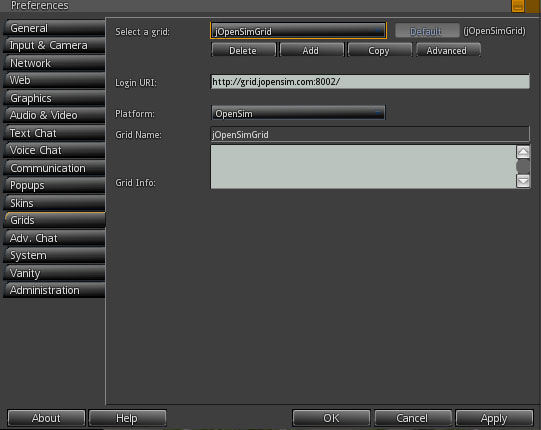Add a new grid
Image resolution: width=541 pixels, height=430 pixels.
pyautogui.click(x=311, y=50)
